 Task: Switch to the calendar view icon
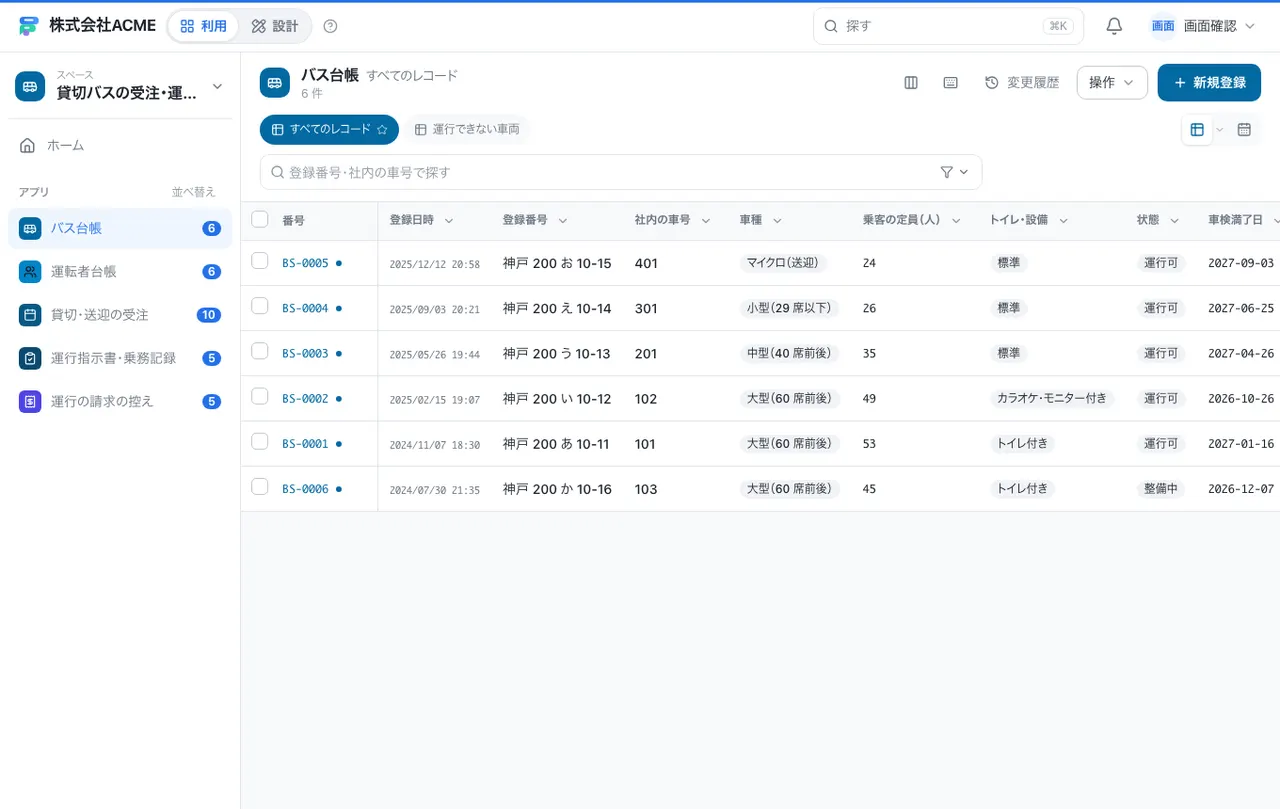[1244, 130]
